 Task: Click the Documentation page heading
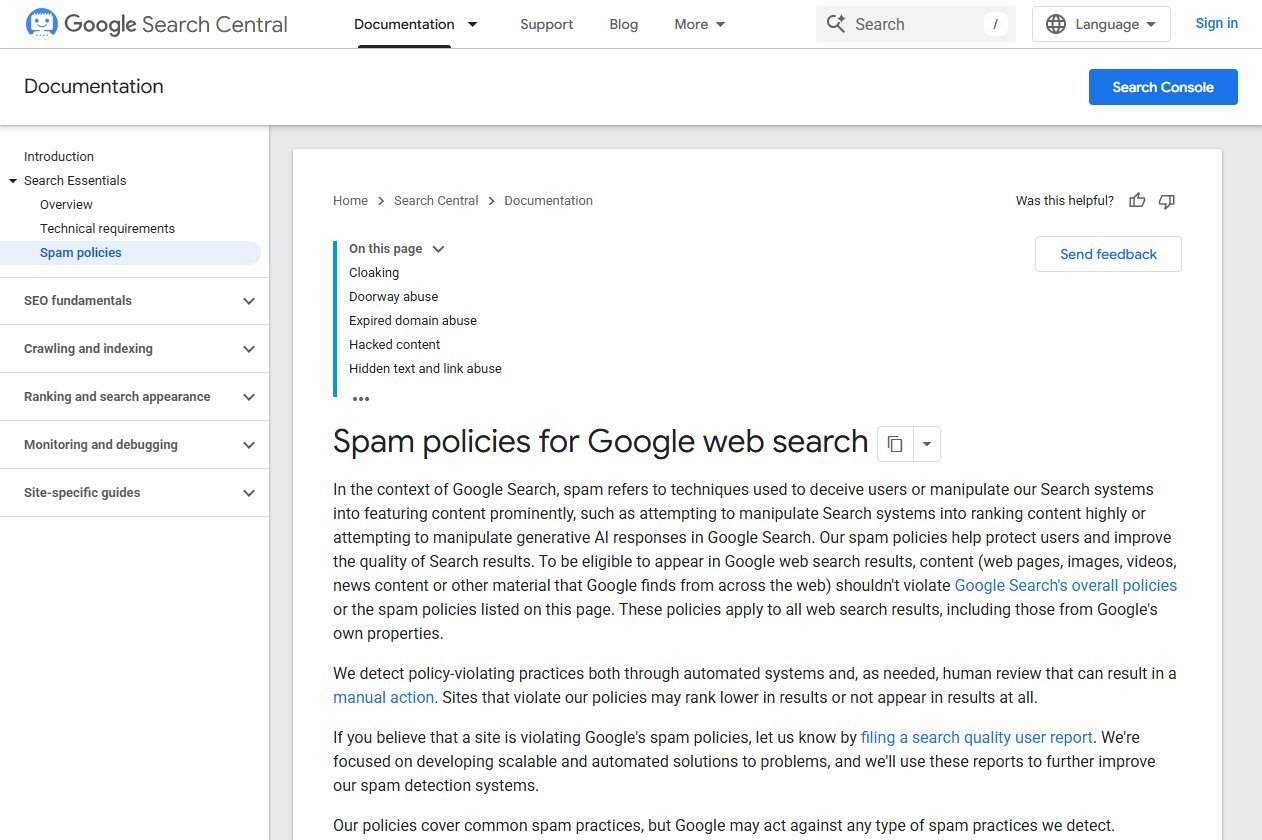tap(94, 87)
